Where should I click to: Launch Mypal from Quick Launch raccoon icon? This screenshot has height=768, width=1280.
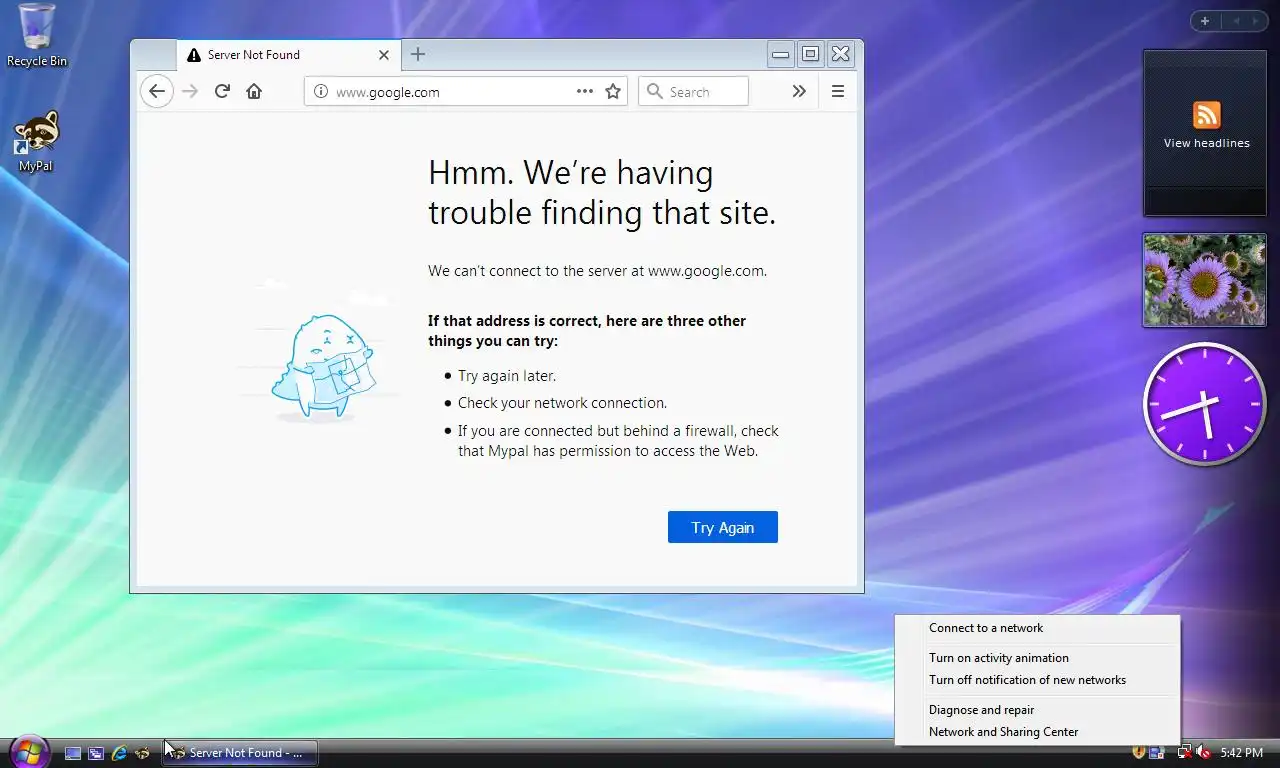(142, 753)
